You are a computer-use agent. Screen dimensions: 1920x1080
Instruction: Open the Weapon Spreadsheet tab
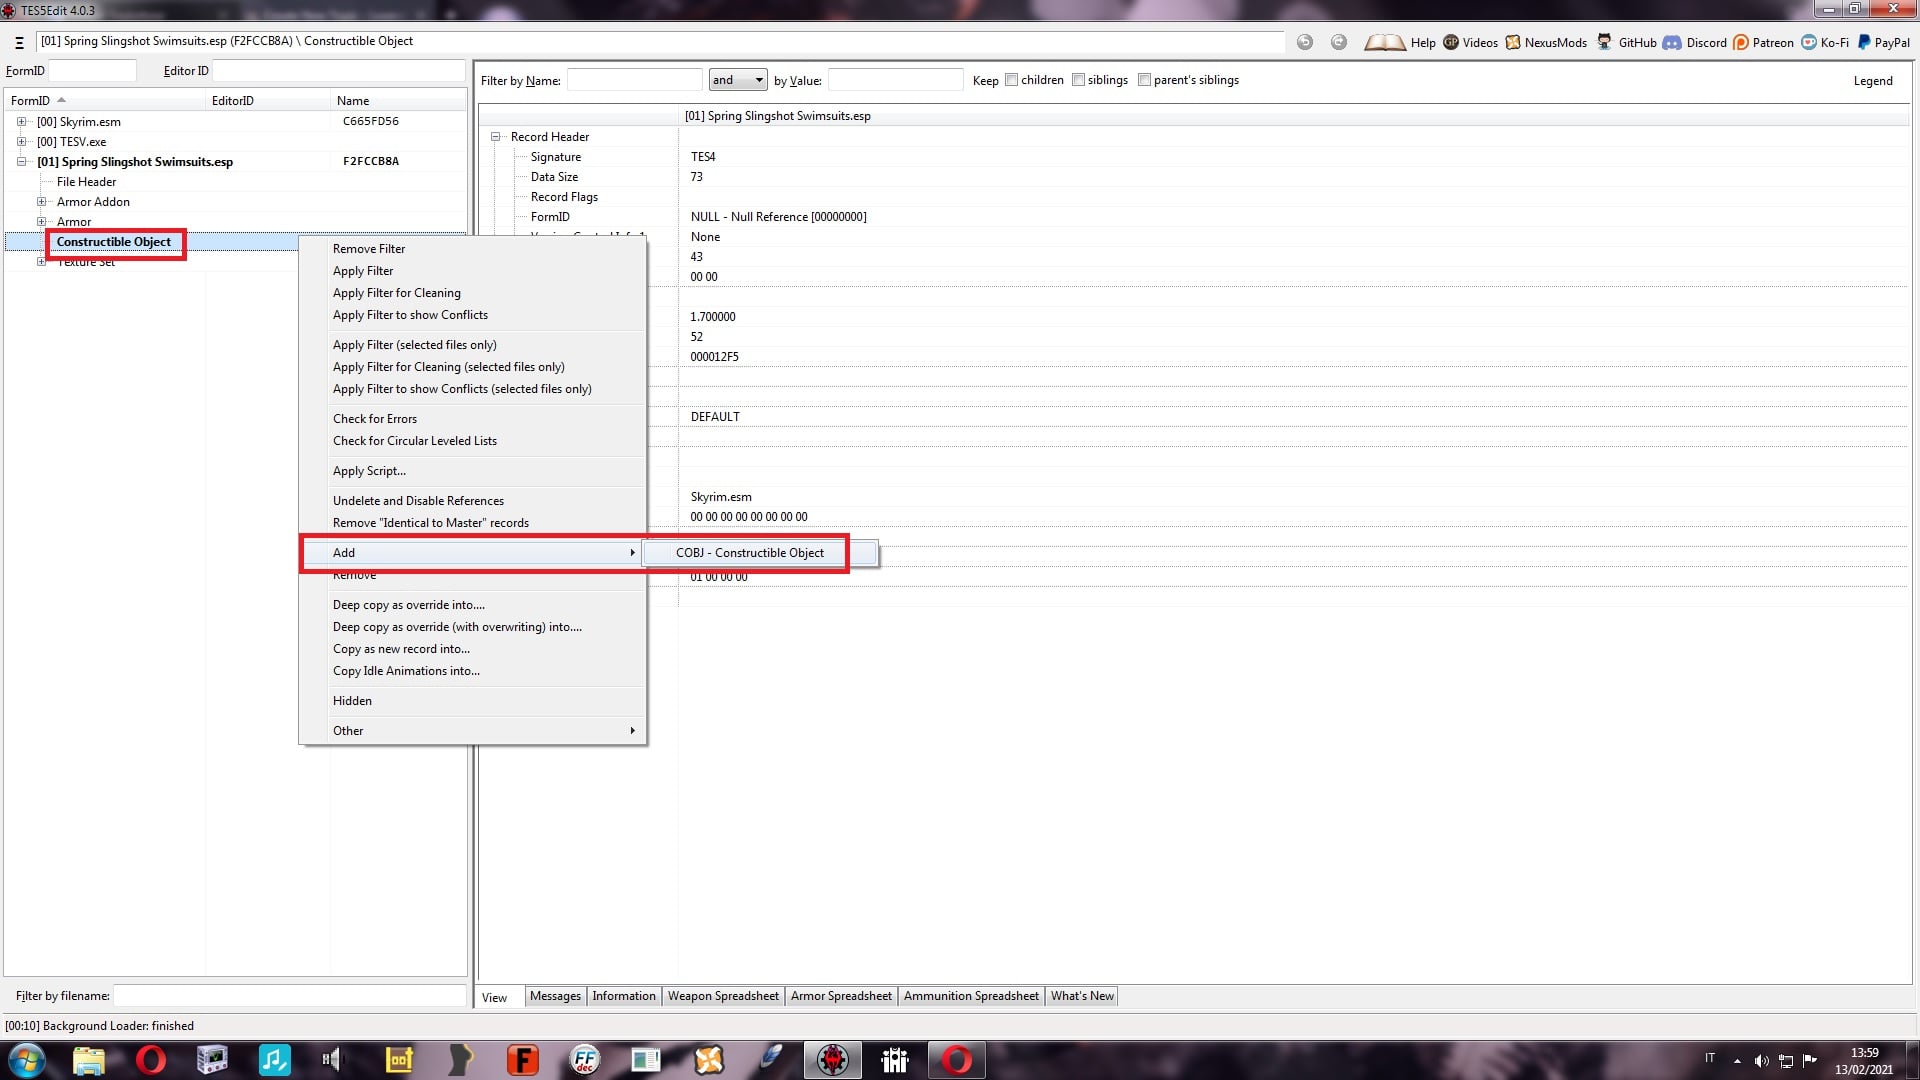pyautogui.click(x=723, y=996)
